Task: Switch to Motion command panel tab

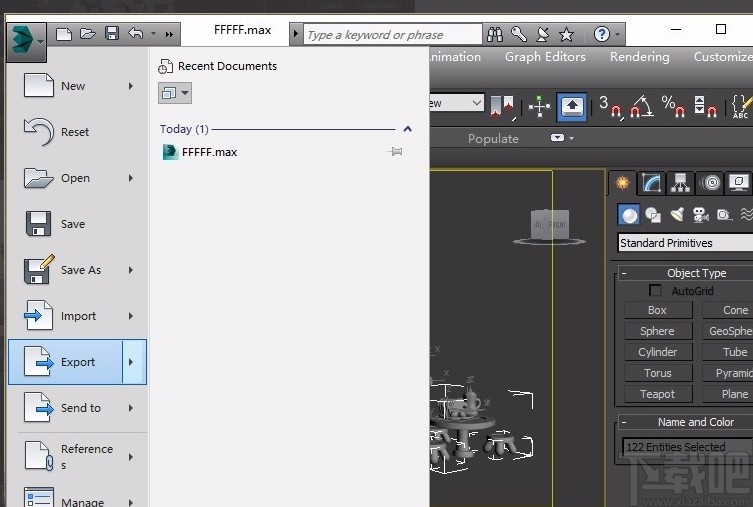Action: 710,183
